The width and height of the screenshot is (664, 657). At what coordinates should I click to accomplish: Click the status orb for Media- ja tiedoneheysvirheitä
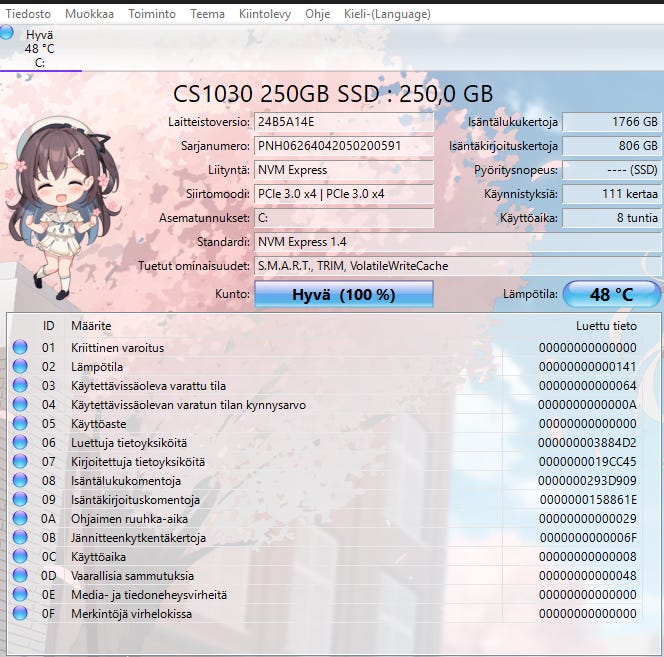click(x=20, y=594)
